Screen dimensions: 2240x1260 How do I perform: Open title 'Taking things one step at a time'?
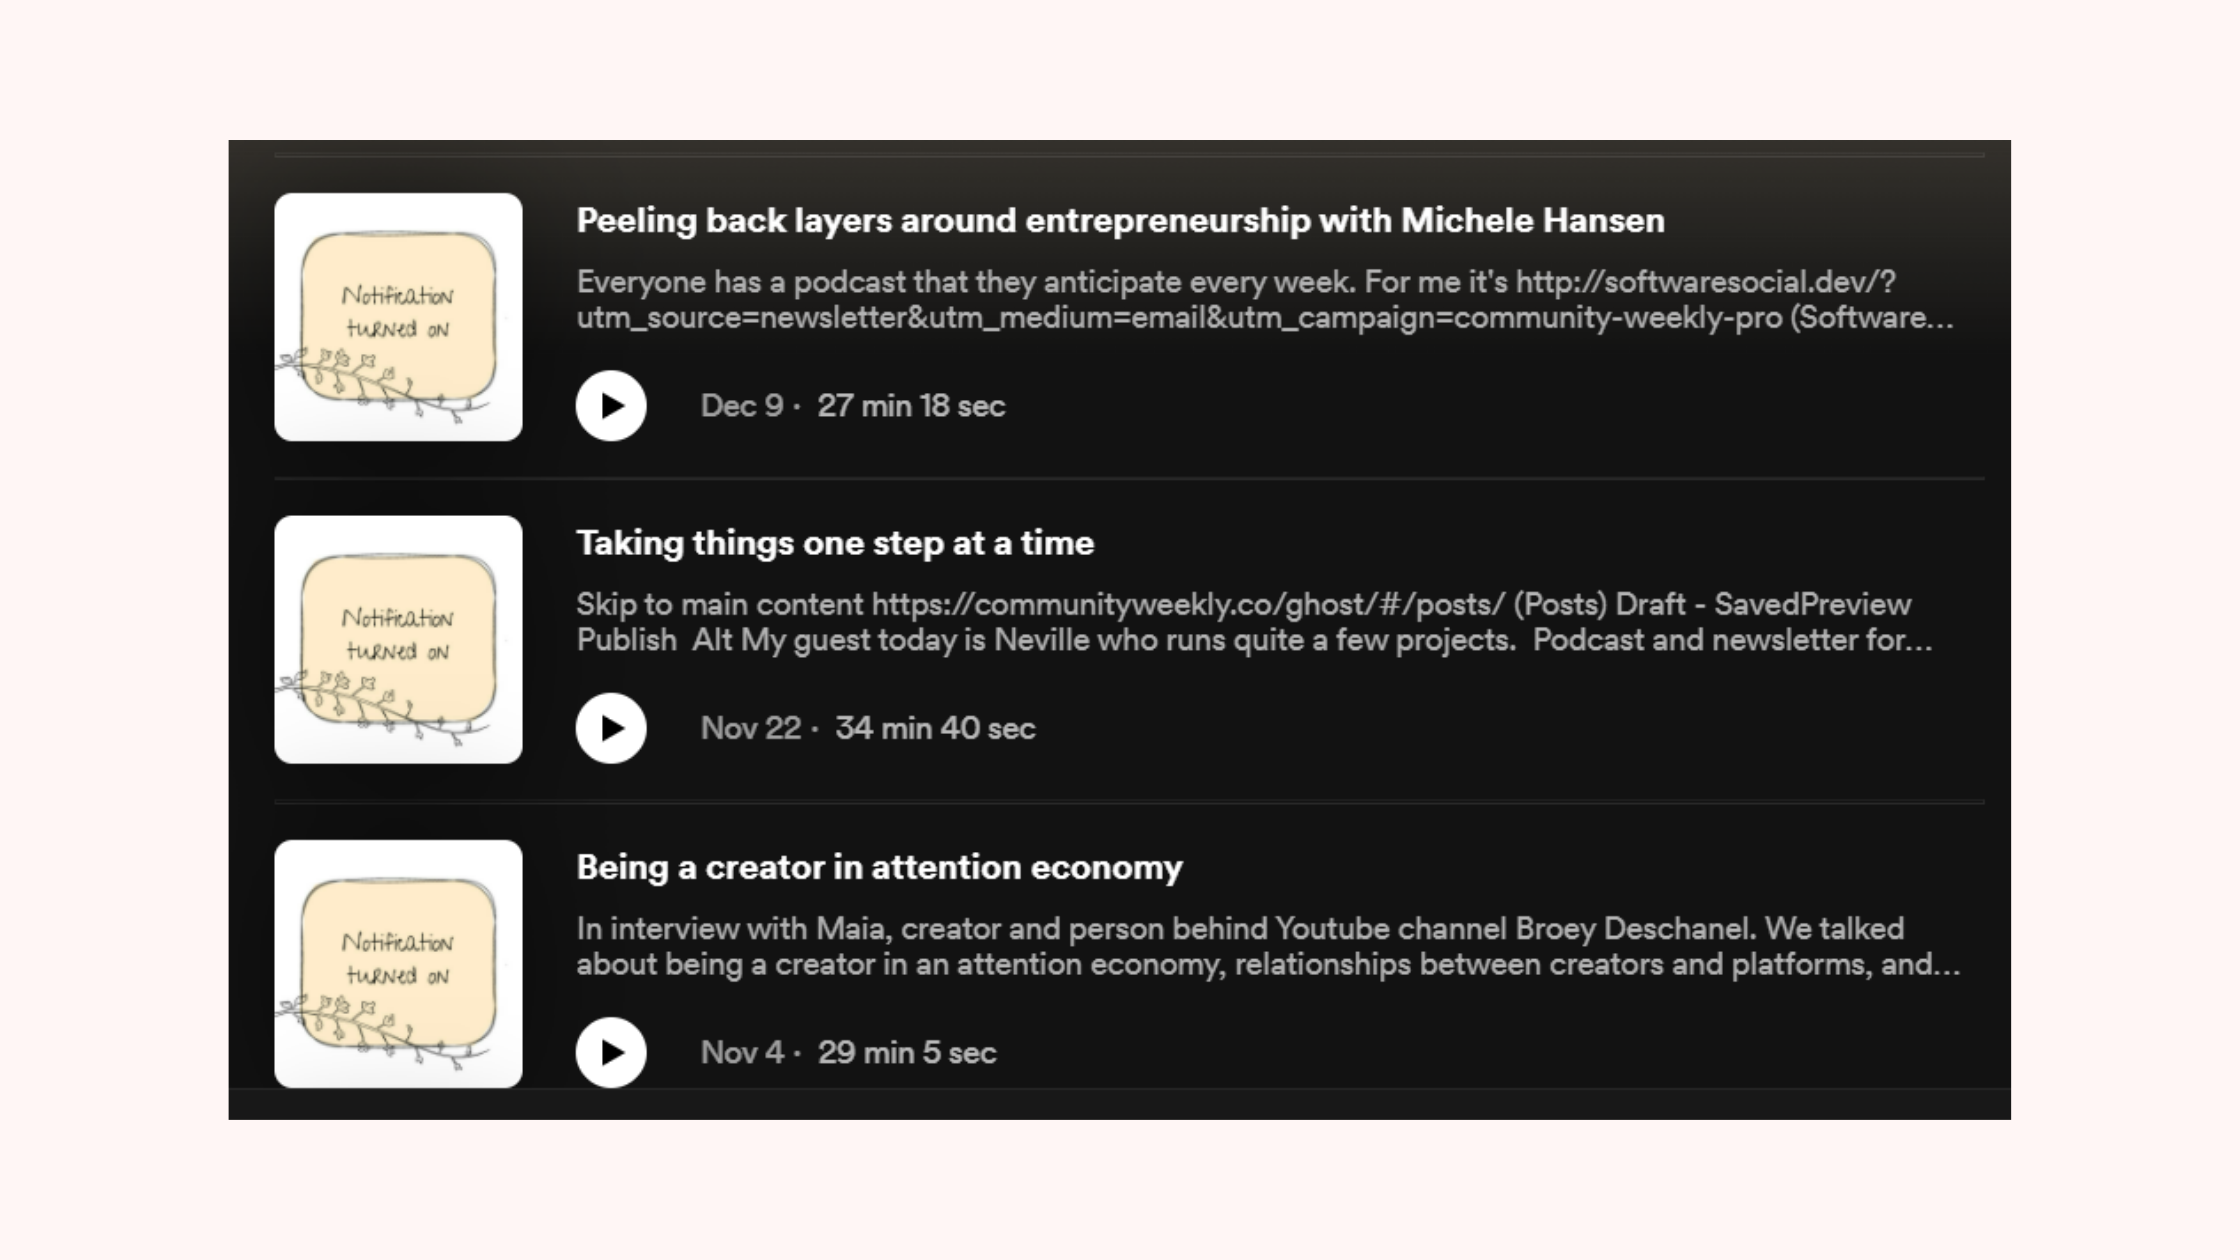pos(835,543)
